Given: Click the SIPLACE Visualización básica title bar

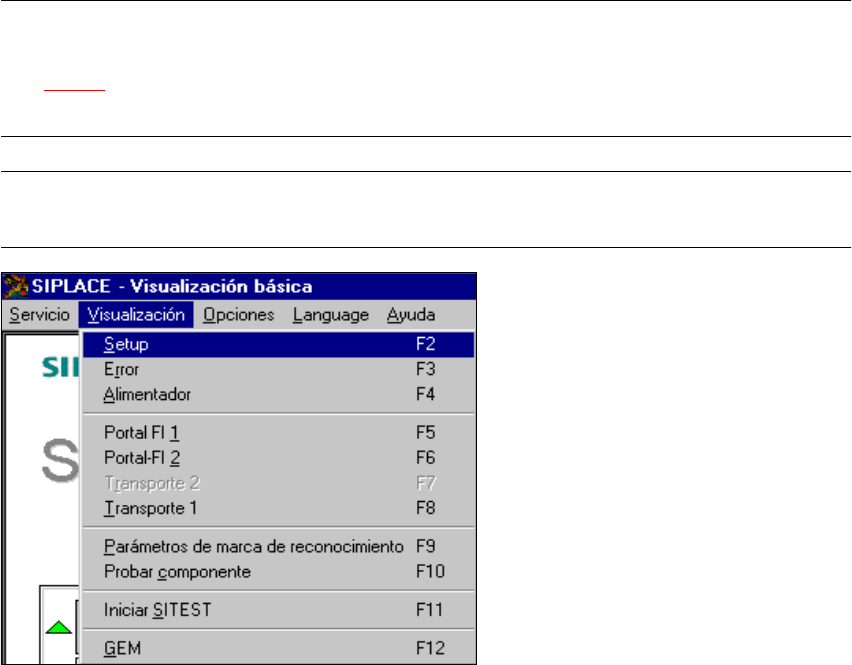Looking at the screenshot, I should (239, 286).
